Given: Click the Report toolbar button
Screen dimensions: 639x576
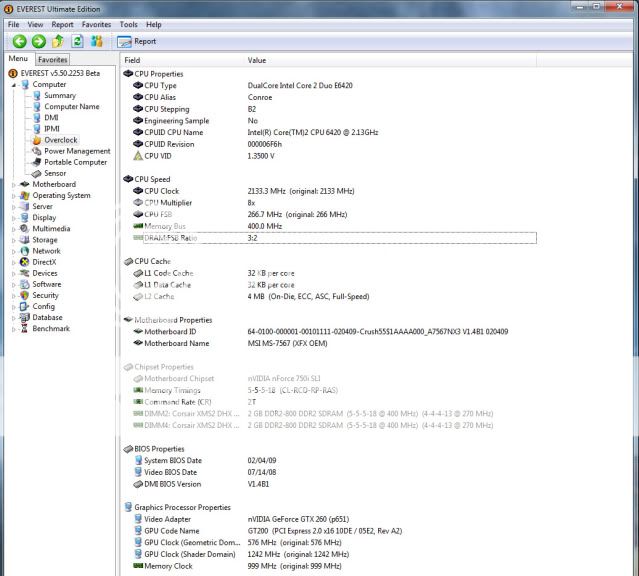Looking at the screenshot, I should click(x=137, y=41).
